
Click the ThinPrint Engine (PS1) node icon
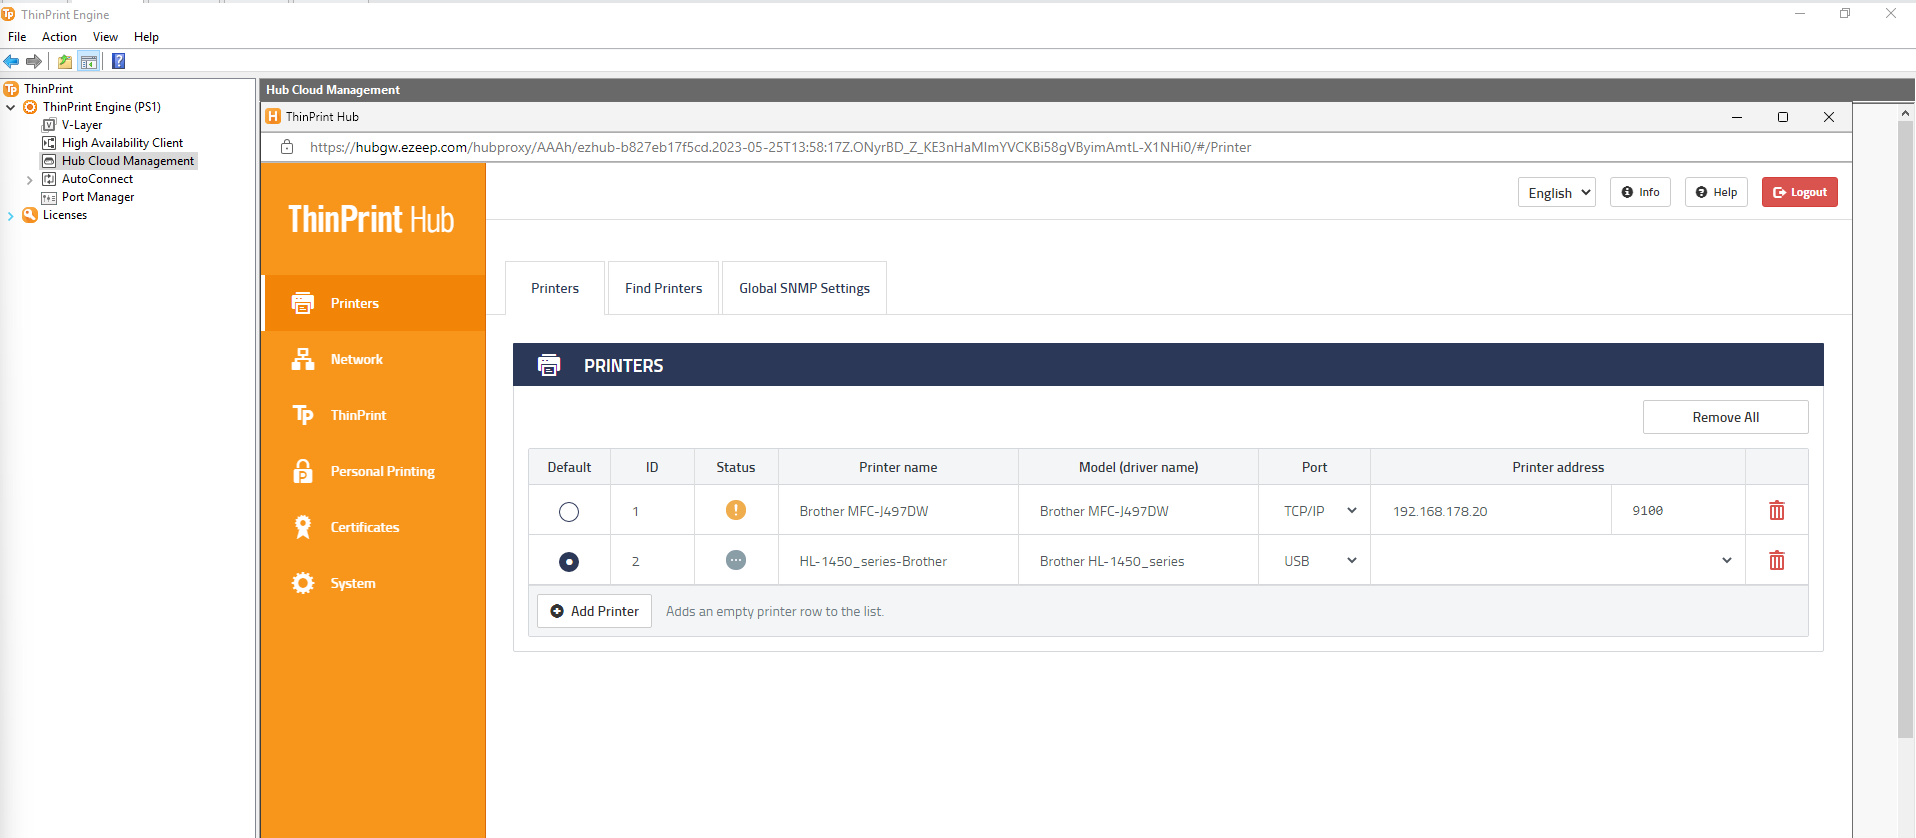click(x=30, y=107)
